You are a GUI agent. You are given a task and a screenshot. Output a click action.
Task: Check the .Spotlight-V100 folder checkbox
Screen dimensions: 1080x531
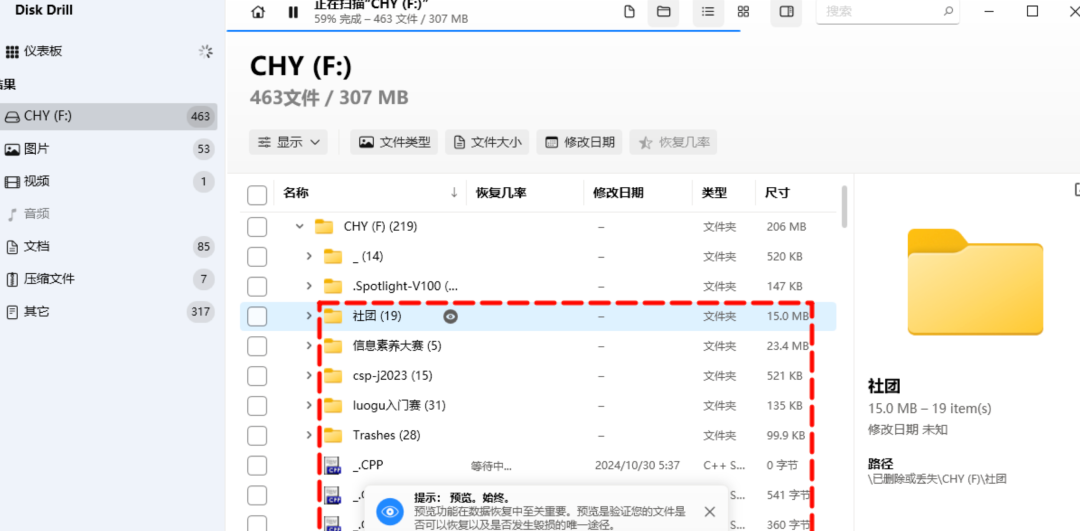tap(257, 287)
